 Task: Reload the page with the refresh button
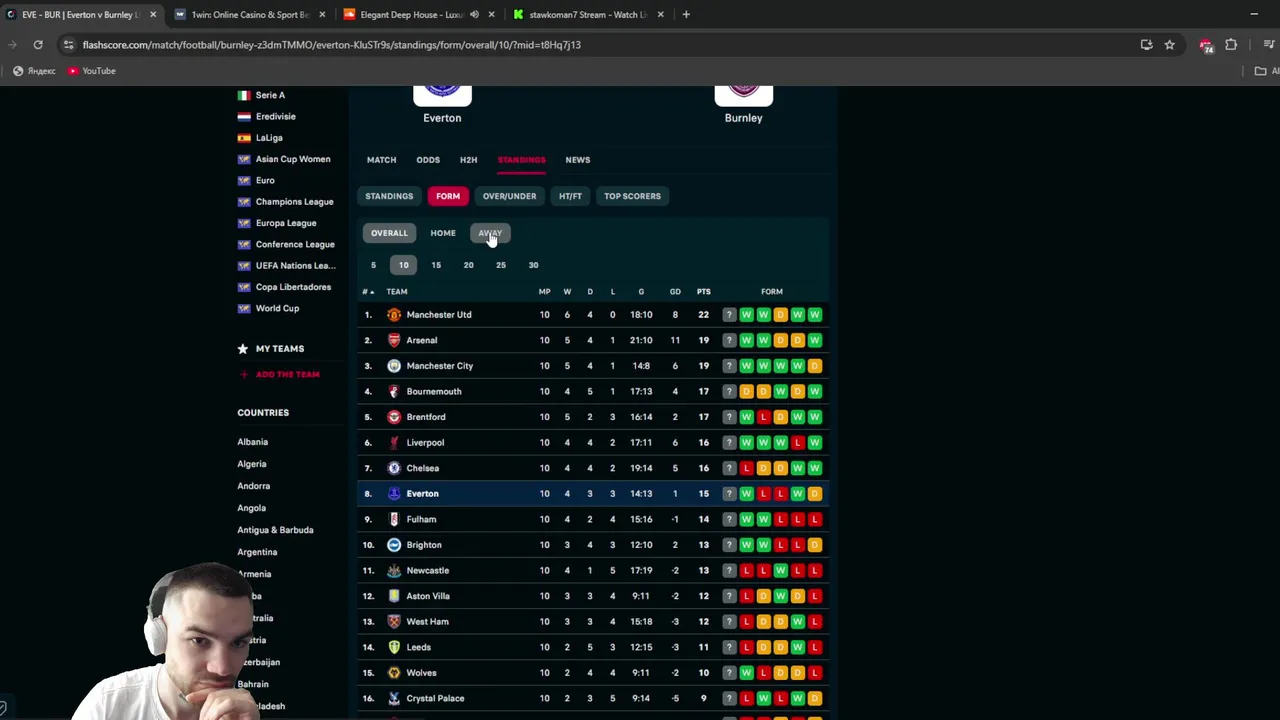click(38, 45)
